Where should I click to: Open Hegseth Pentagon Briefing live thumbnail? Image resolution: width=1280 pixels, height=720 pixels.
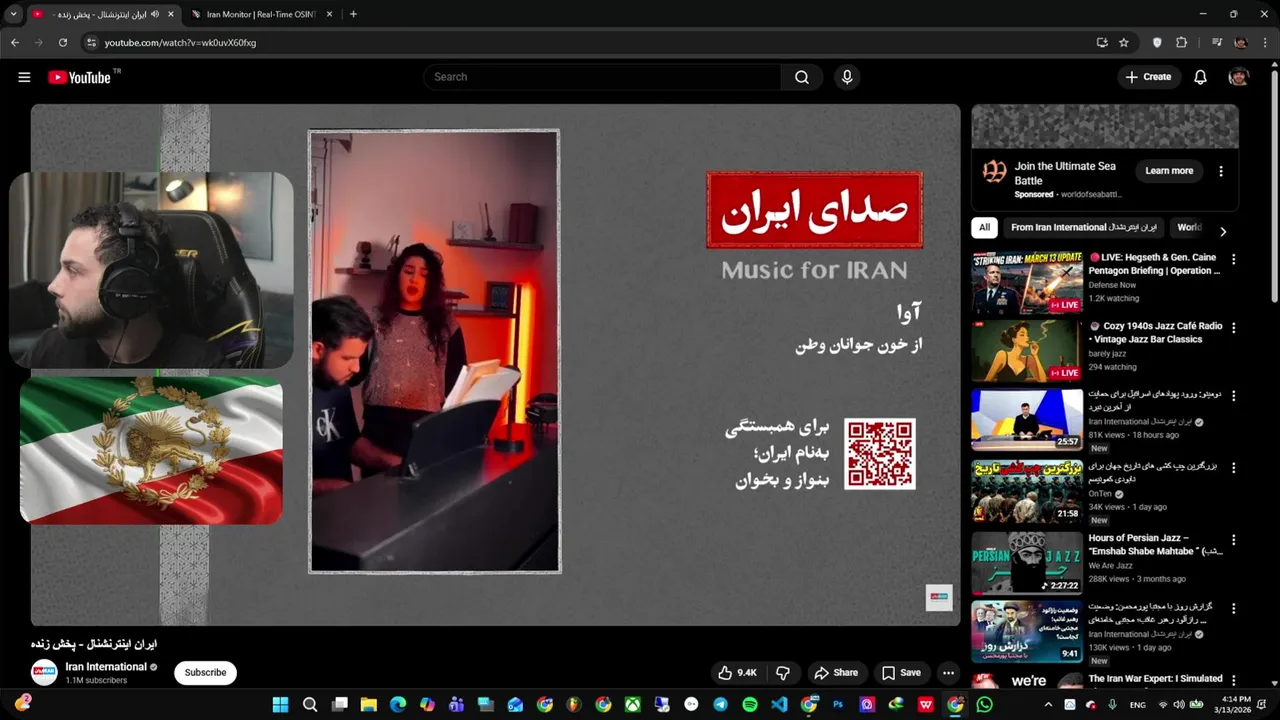click(x=1027, y=283)
